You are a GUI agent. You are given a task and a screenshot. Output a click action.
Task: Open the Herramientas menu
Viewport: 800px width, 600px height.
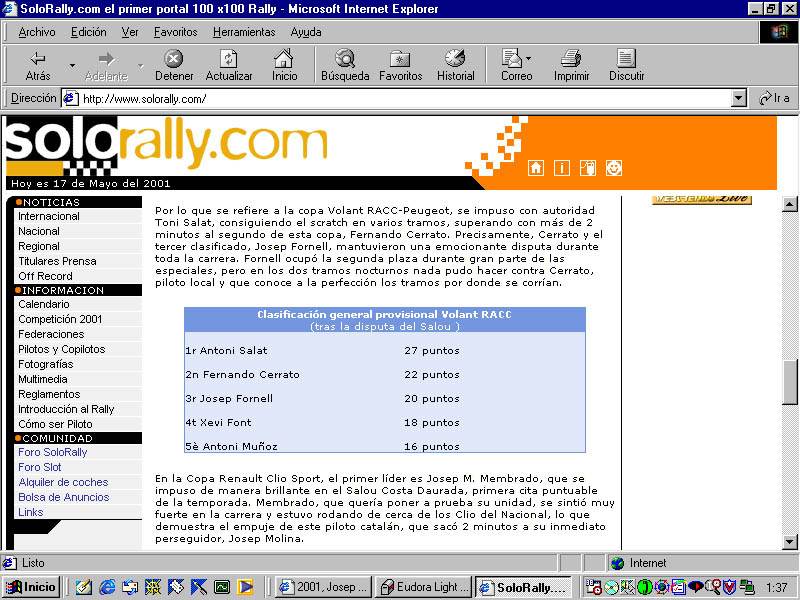[244, 32]
